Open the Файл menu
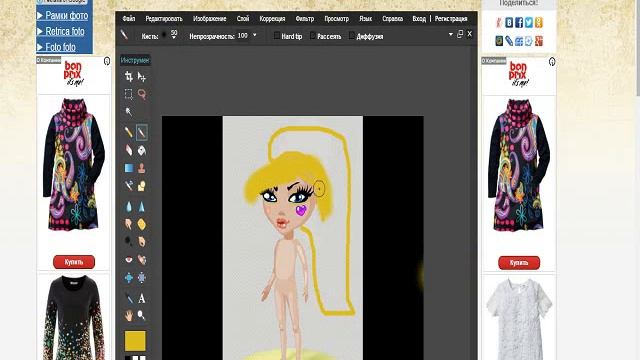The image size is (640, 360). 129,19
